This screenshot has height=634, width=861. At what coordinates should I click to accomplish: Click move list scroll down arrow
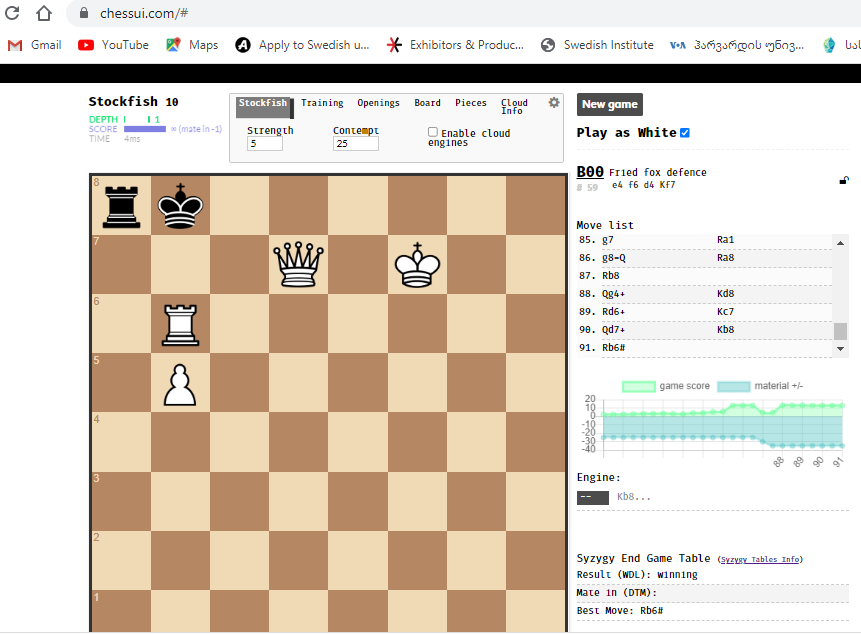[840, 349]
